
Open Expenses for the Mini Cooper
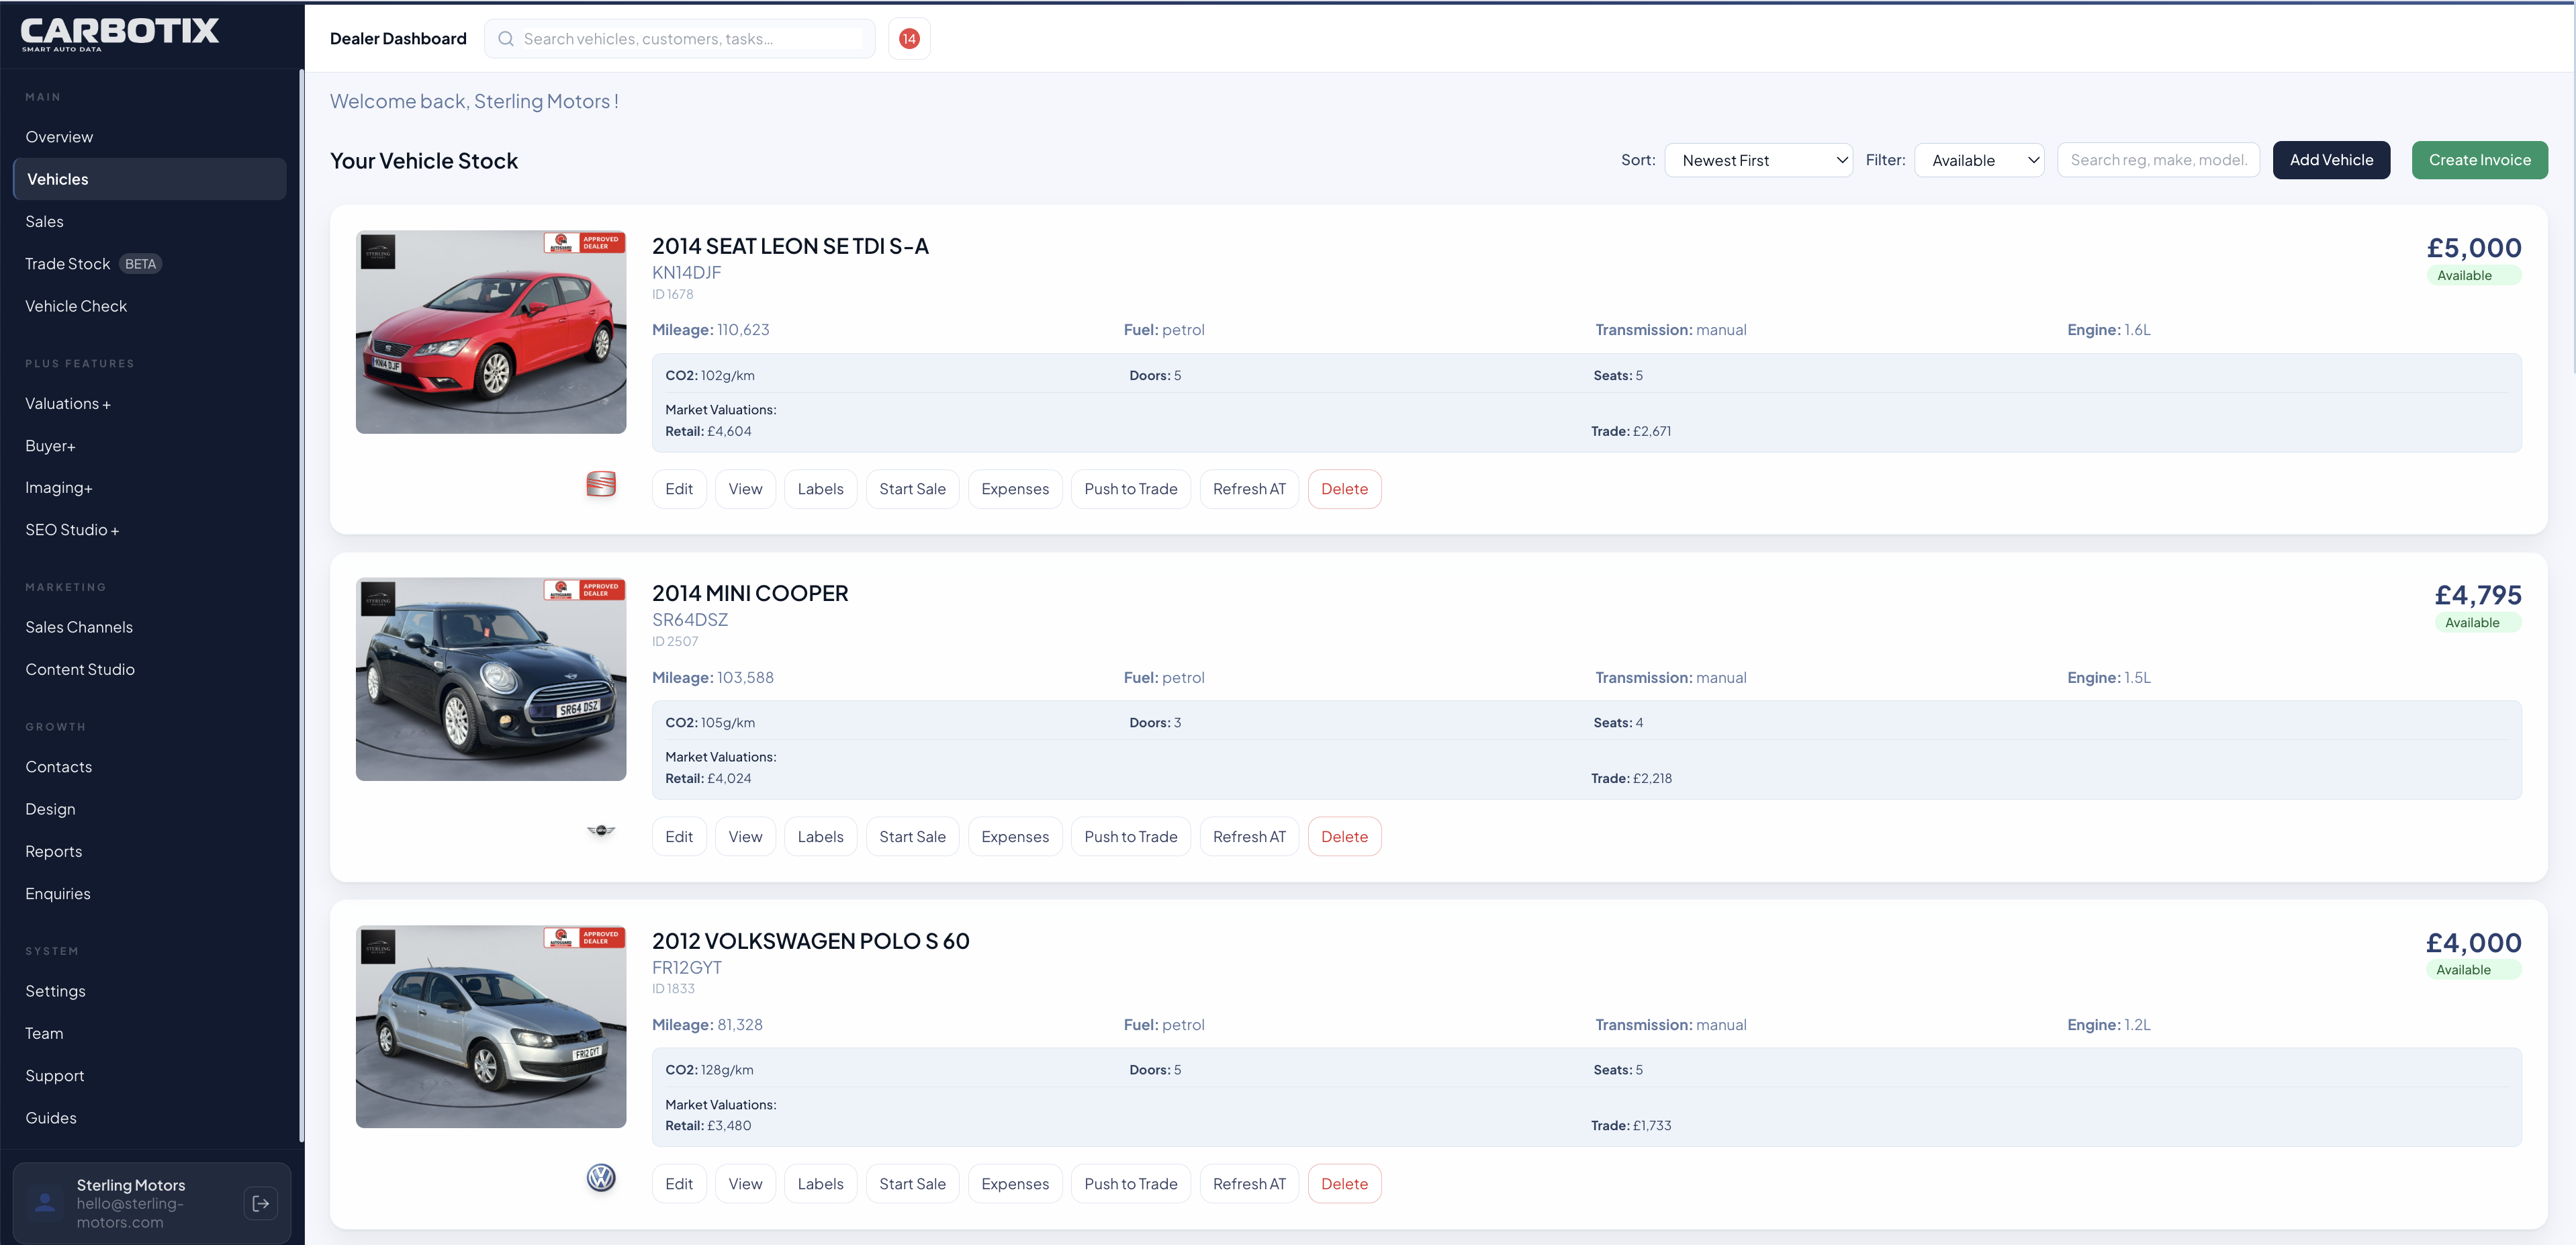coord(1014,836)
